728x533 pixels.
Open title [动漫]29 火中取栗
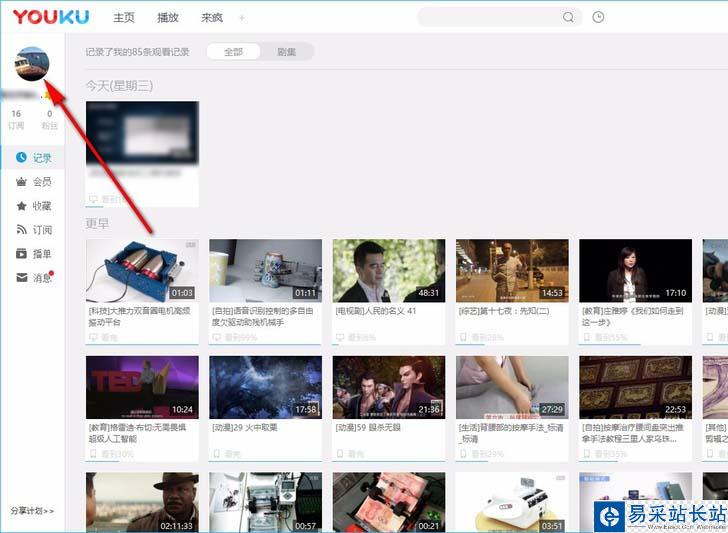pyautogui.click(x=244, y=428)
